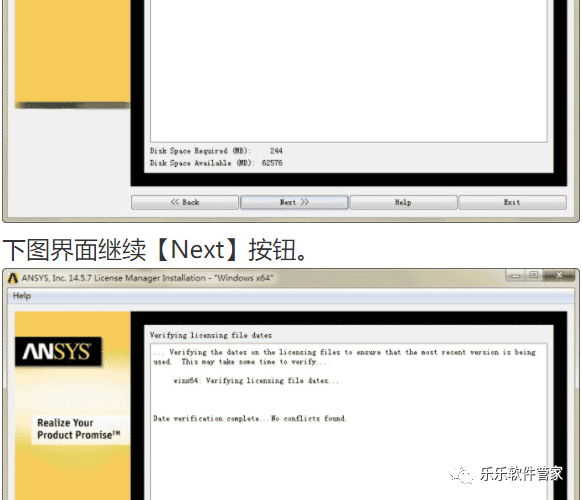Click the Chinese instruction text mentioning Next

(155, 250)
